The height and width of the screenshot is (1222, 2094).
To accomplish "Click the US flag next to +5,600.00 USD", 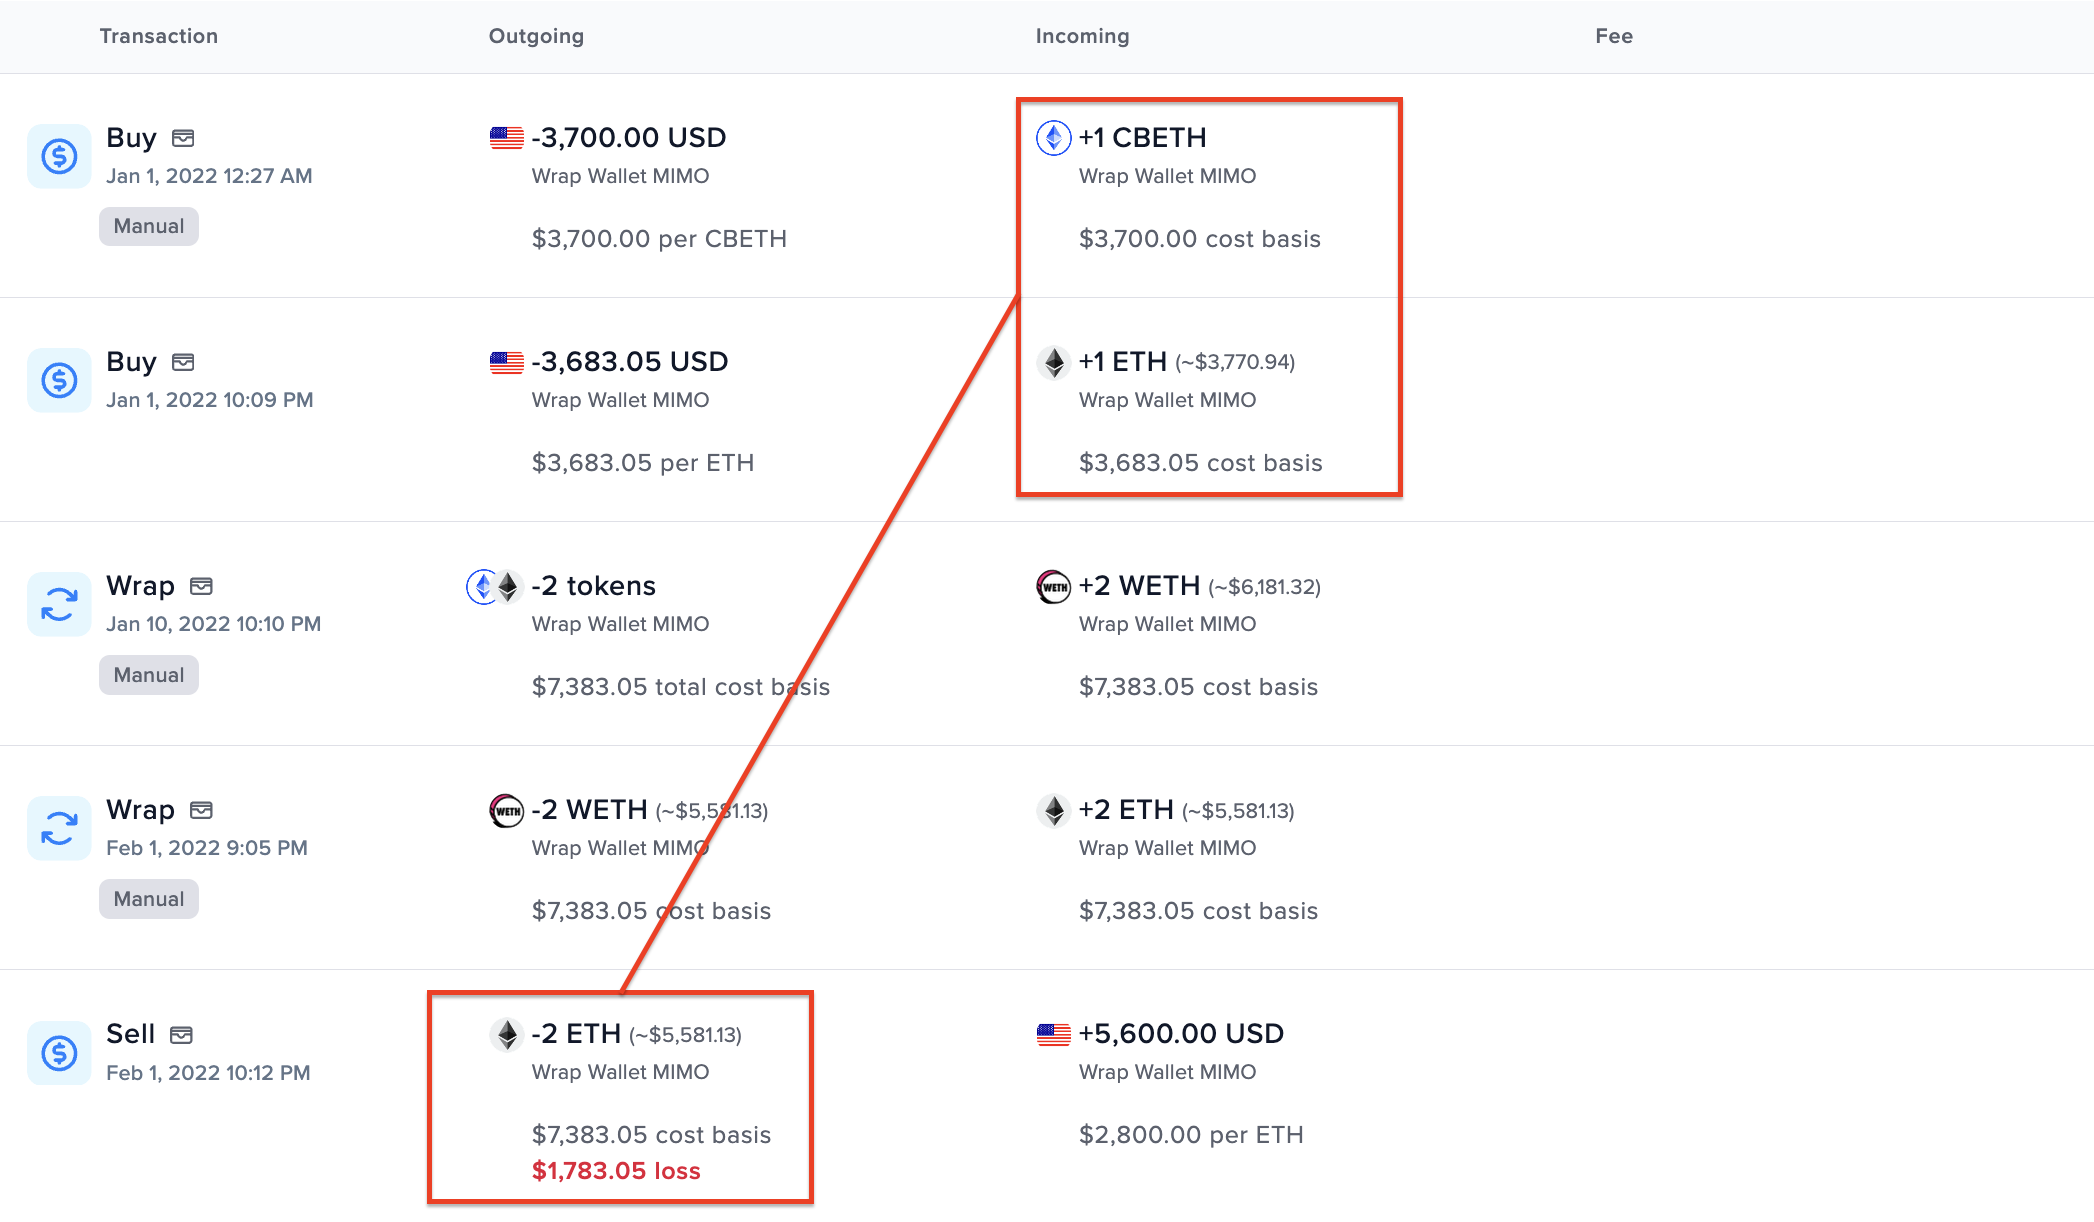I will click(1054, 1034).
